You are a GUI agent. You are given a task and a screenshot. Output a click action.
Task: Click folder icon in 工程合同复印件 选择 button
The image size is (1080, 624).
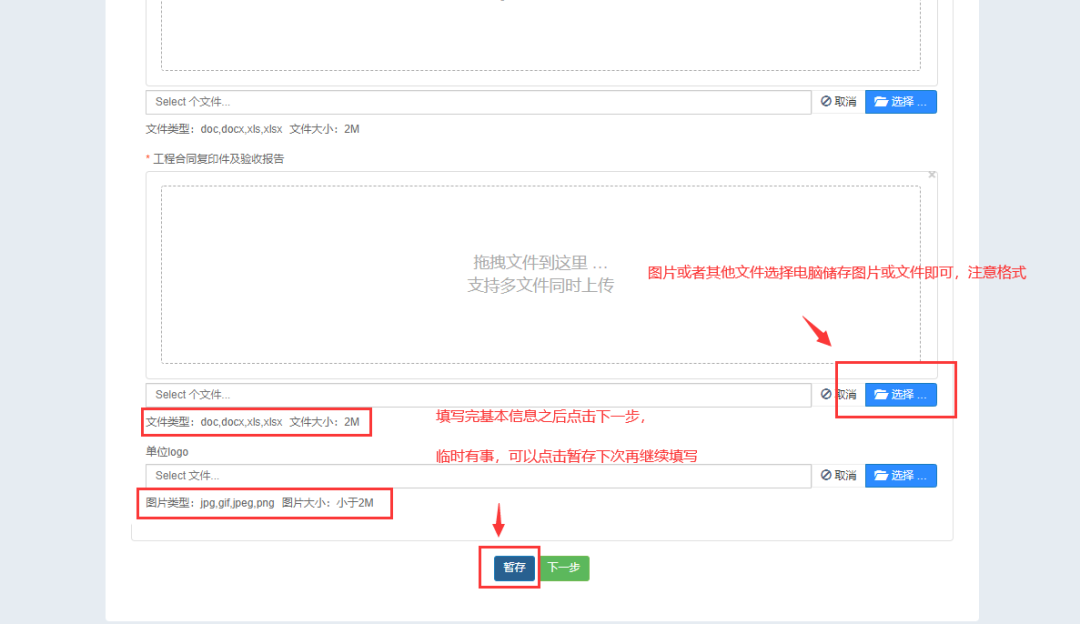881,395
